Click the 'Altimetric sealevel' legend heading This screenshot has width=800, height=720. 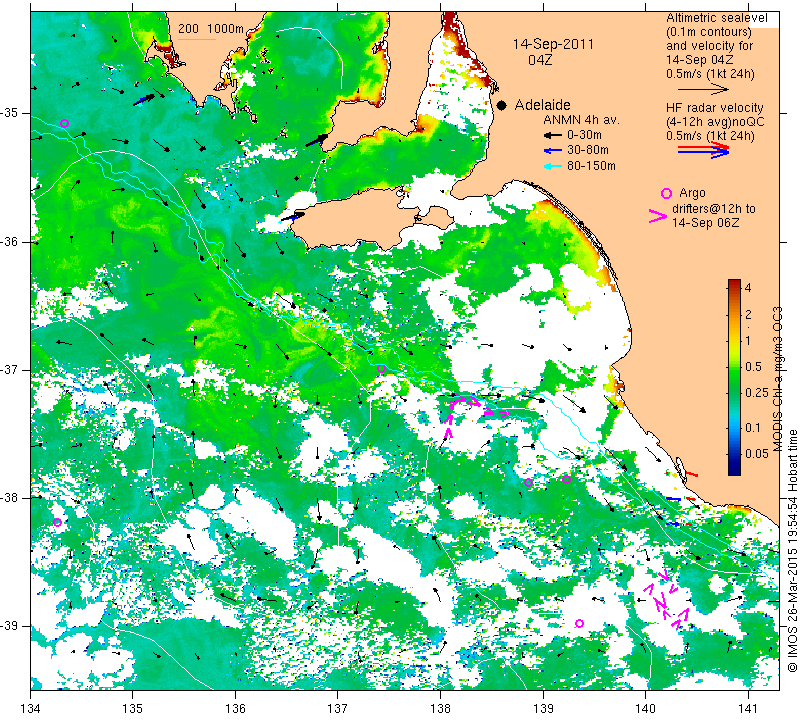click(x=716, y=18)
